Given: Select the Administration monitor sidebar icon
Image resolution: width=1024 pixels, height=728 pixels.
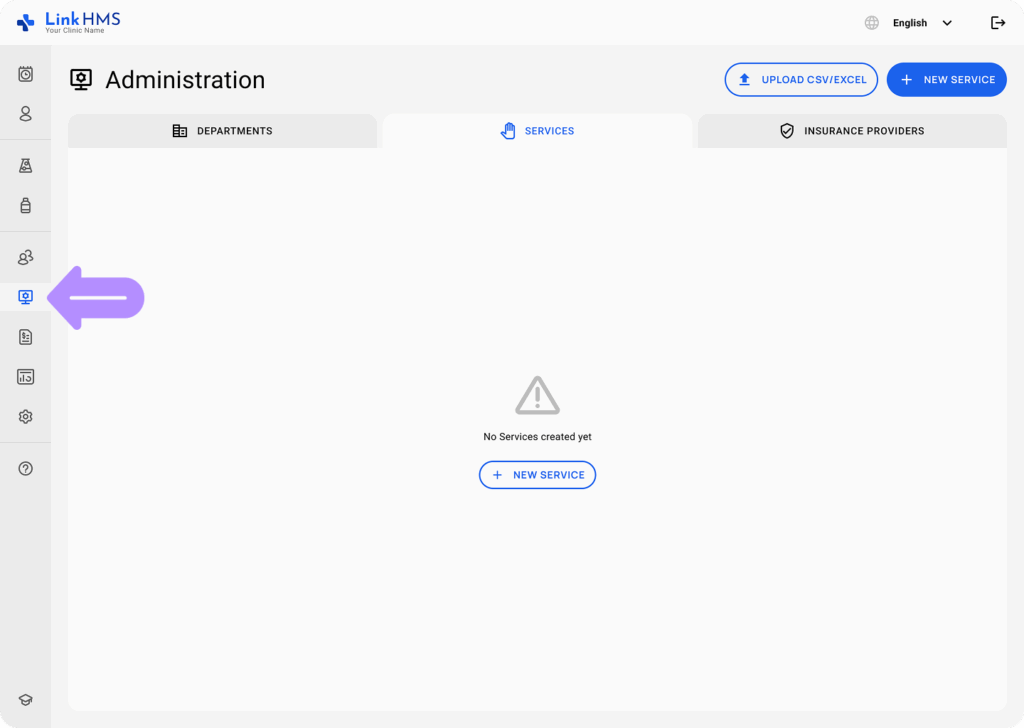Looking at the screenshot, I should (25, 297).
